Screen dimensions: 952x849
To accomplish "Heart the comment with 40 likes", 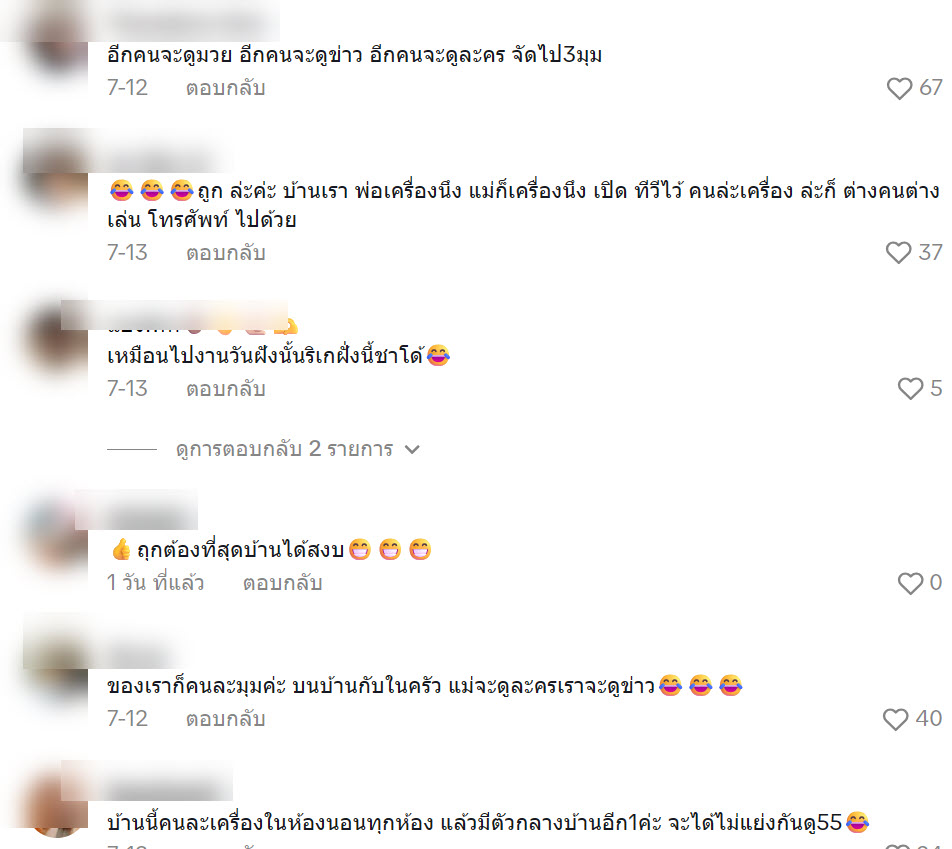I will point(896,720).
